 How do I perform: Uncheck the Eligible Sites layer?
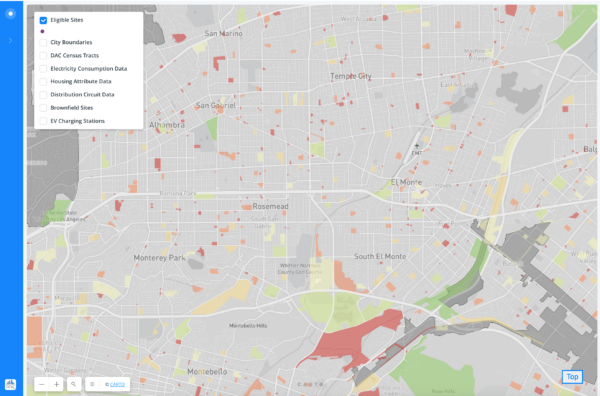coord(43,20)
